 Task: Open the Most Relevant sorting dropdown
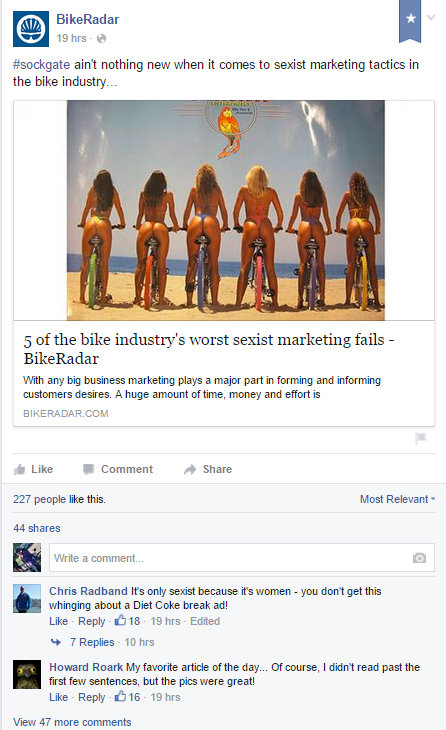[x=397, y=499]
